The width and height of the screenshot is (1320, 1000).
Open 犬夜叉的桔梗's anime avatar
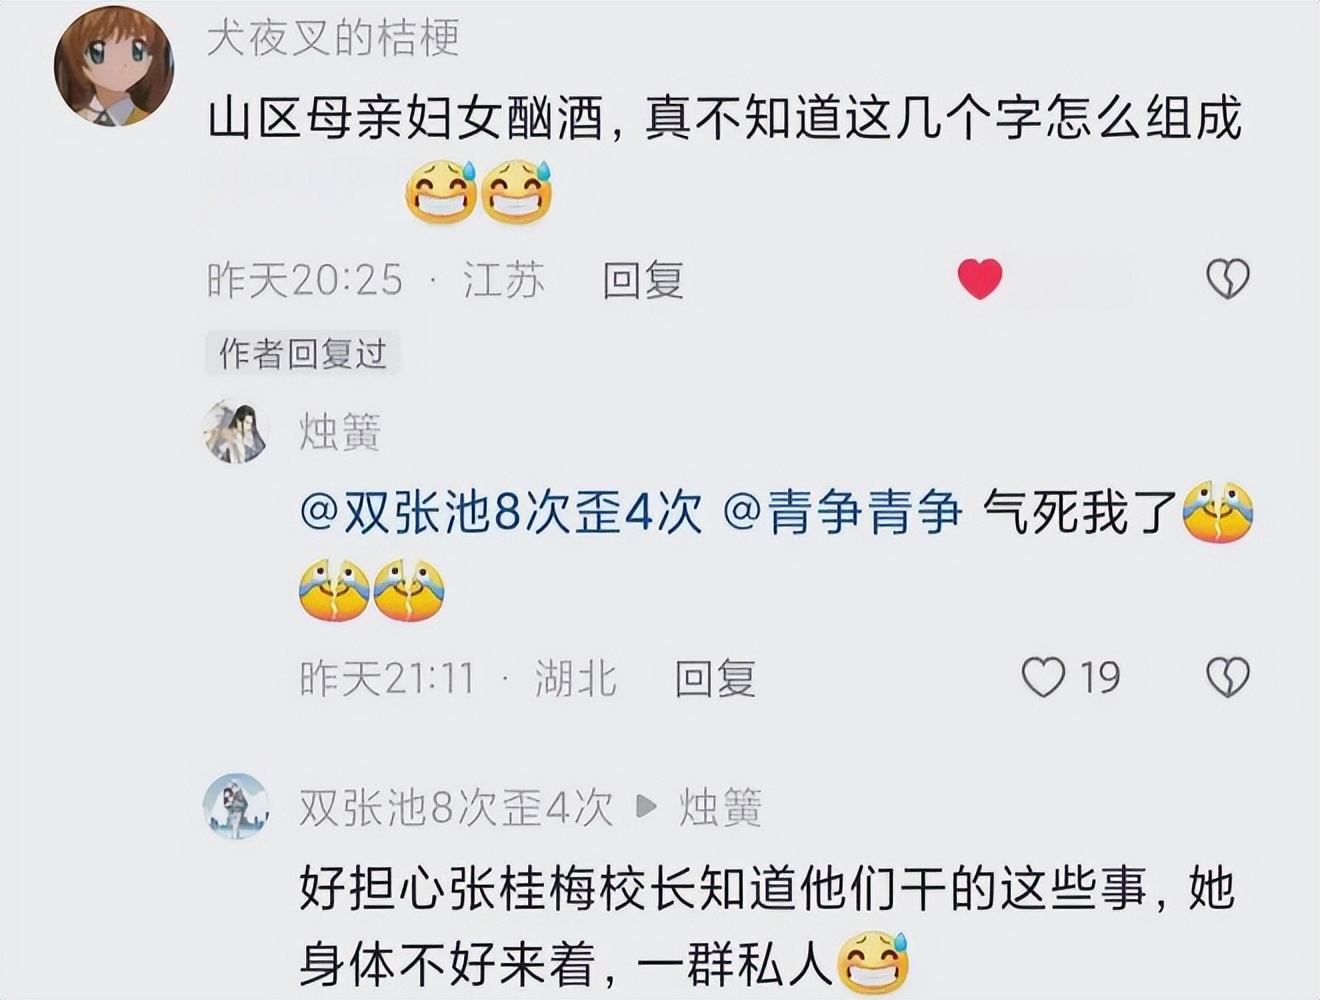[x=113, y=66]
